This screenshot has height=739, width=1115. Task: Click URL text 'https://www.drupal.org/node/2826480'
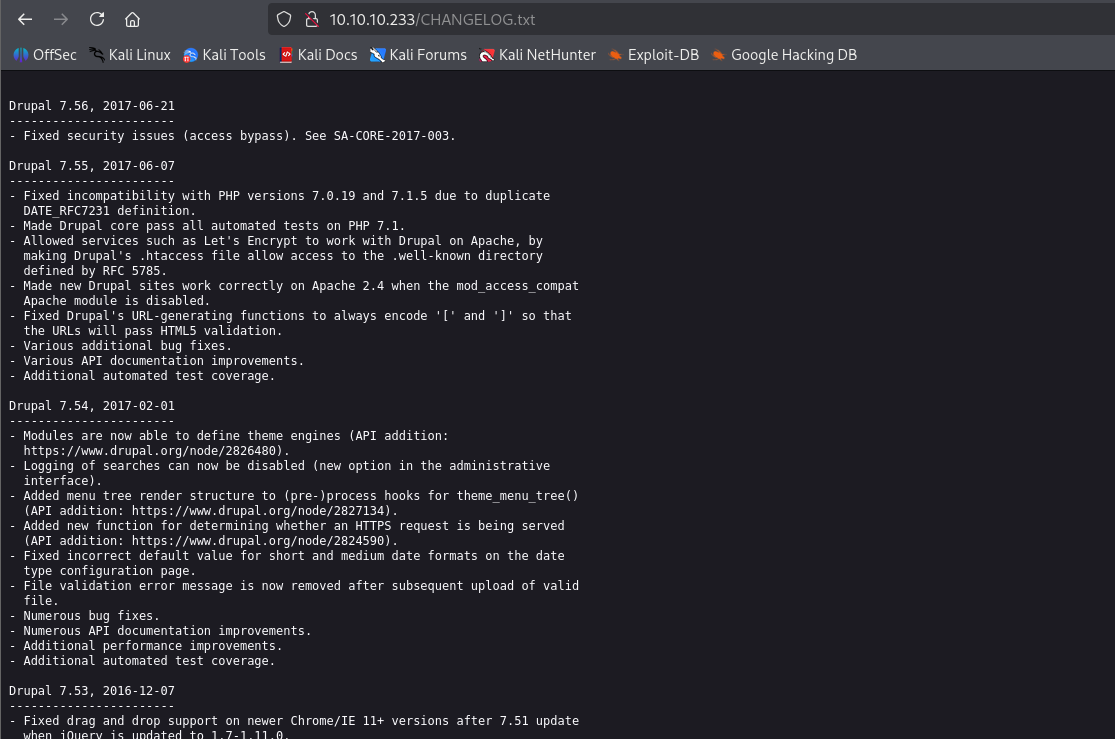click(149, 451)
